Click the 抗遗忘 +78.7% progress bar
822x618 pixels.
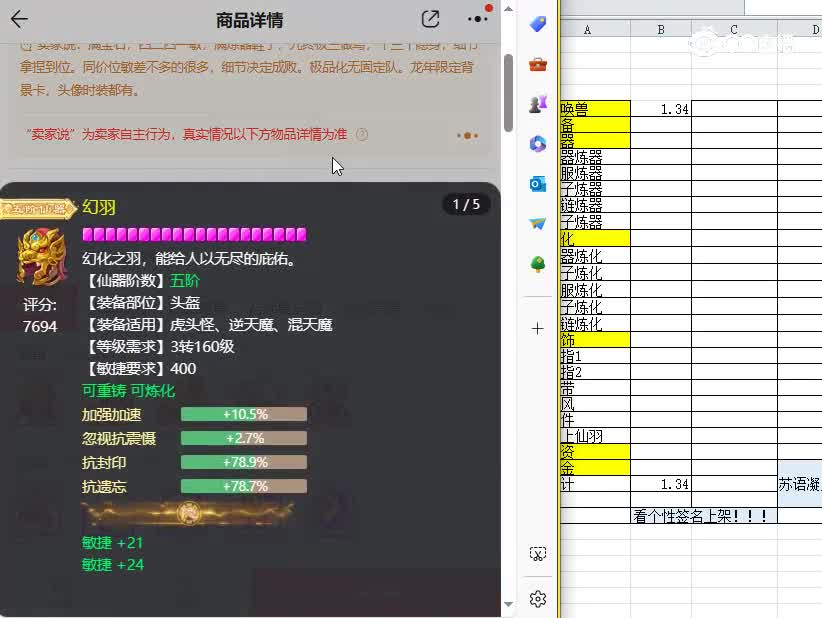(244, 486)
